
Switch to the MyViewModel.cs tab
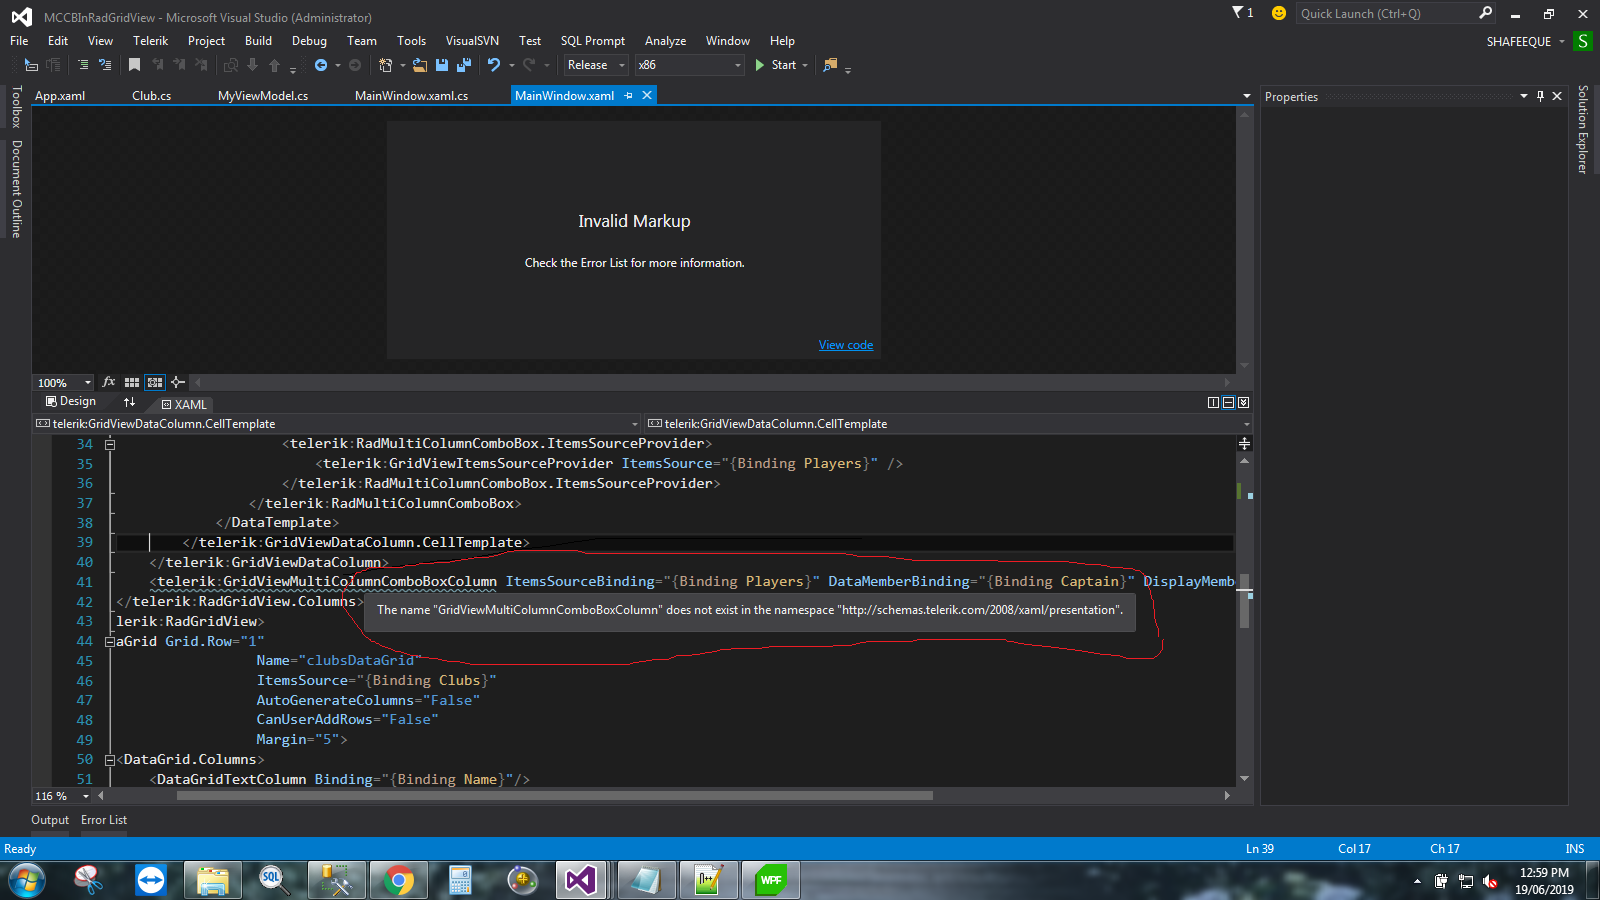[x=263, y=96]
